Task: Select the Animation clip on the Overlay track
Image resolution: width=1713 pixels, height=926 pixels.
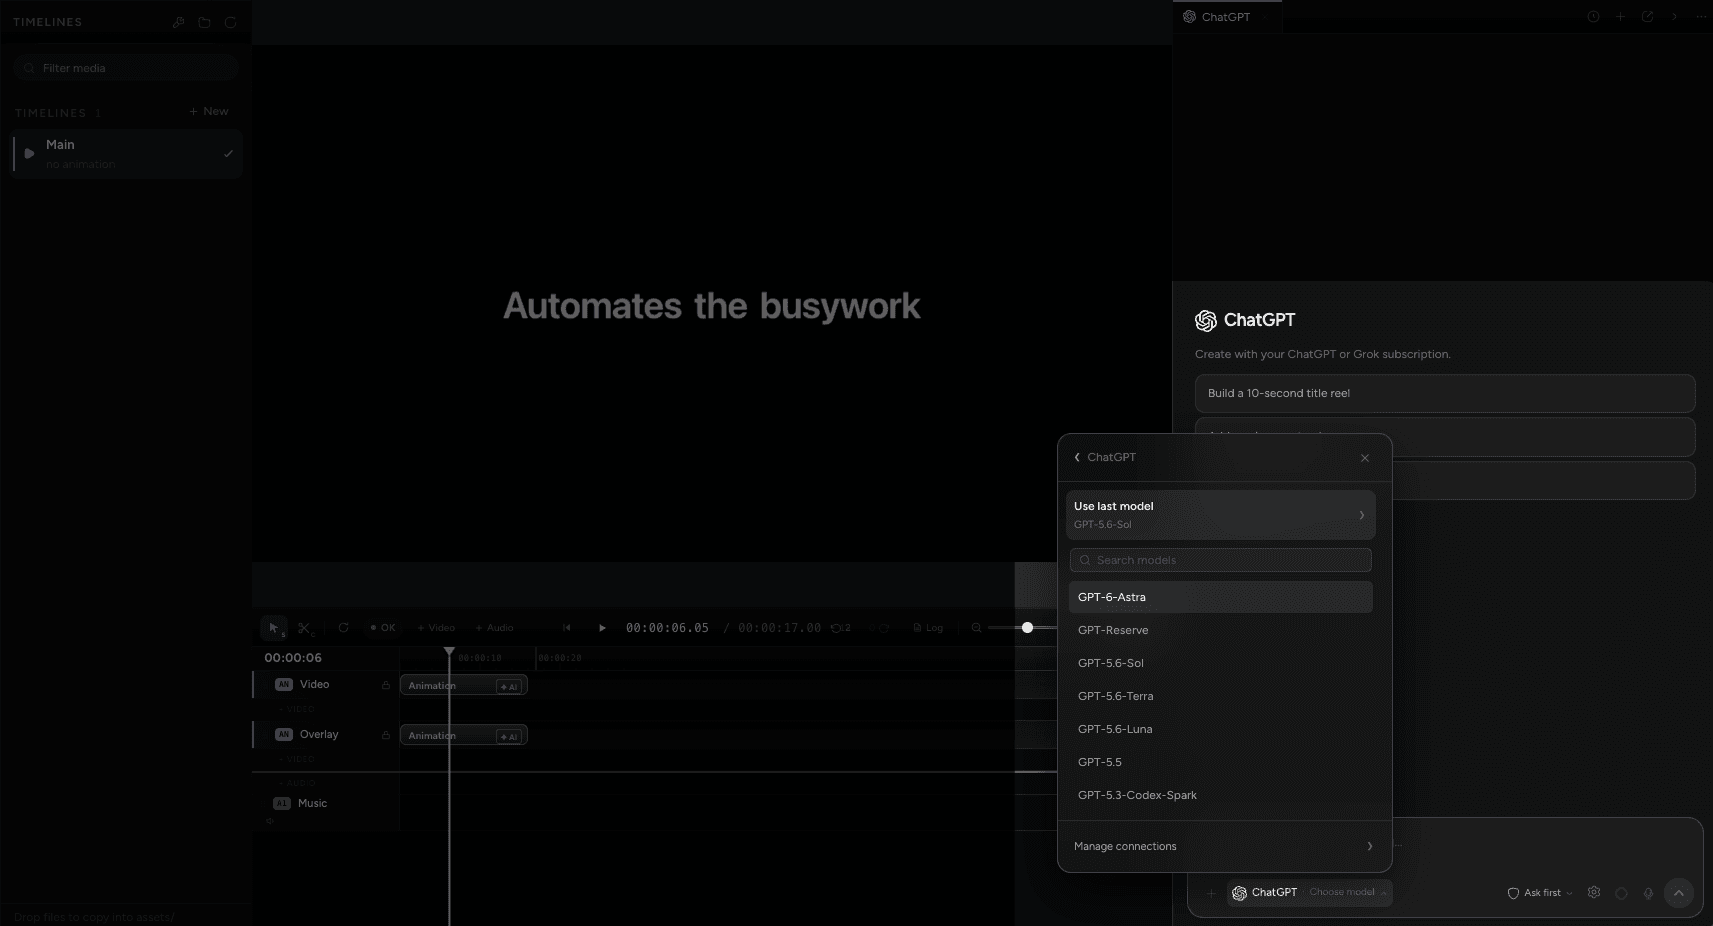Action: coord(463,735)
